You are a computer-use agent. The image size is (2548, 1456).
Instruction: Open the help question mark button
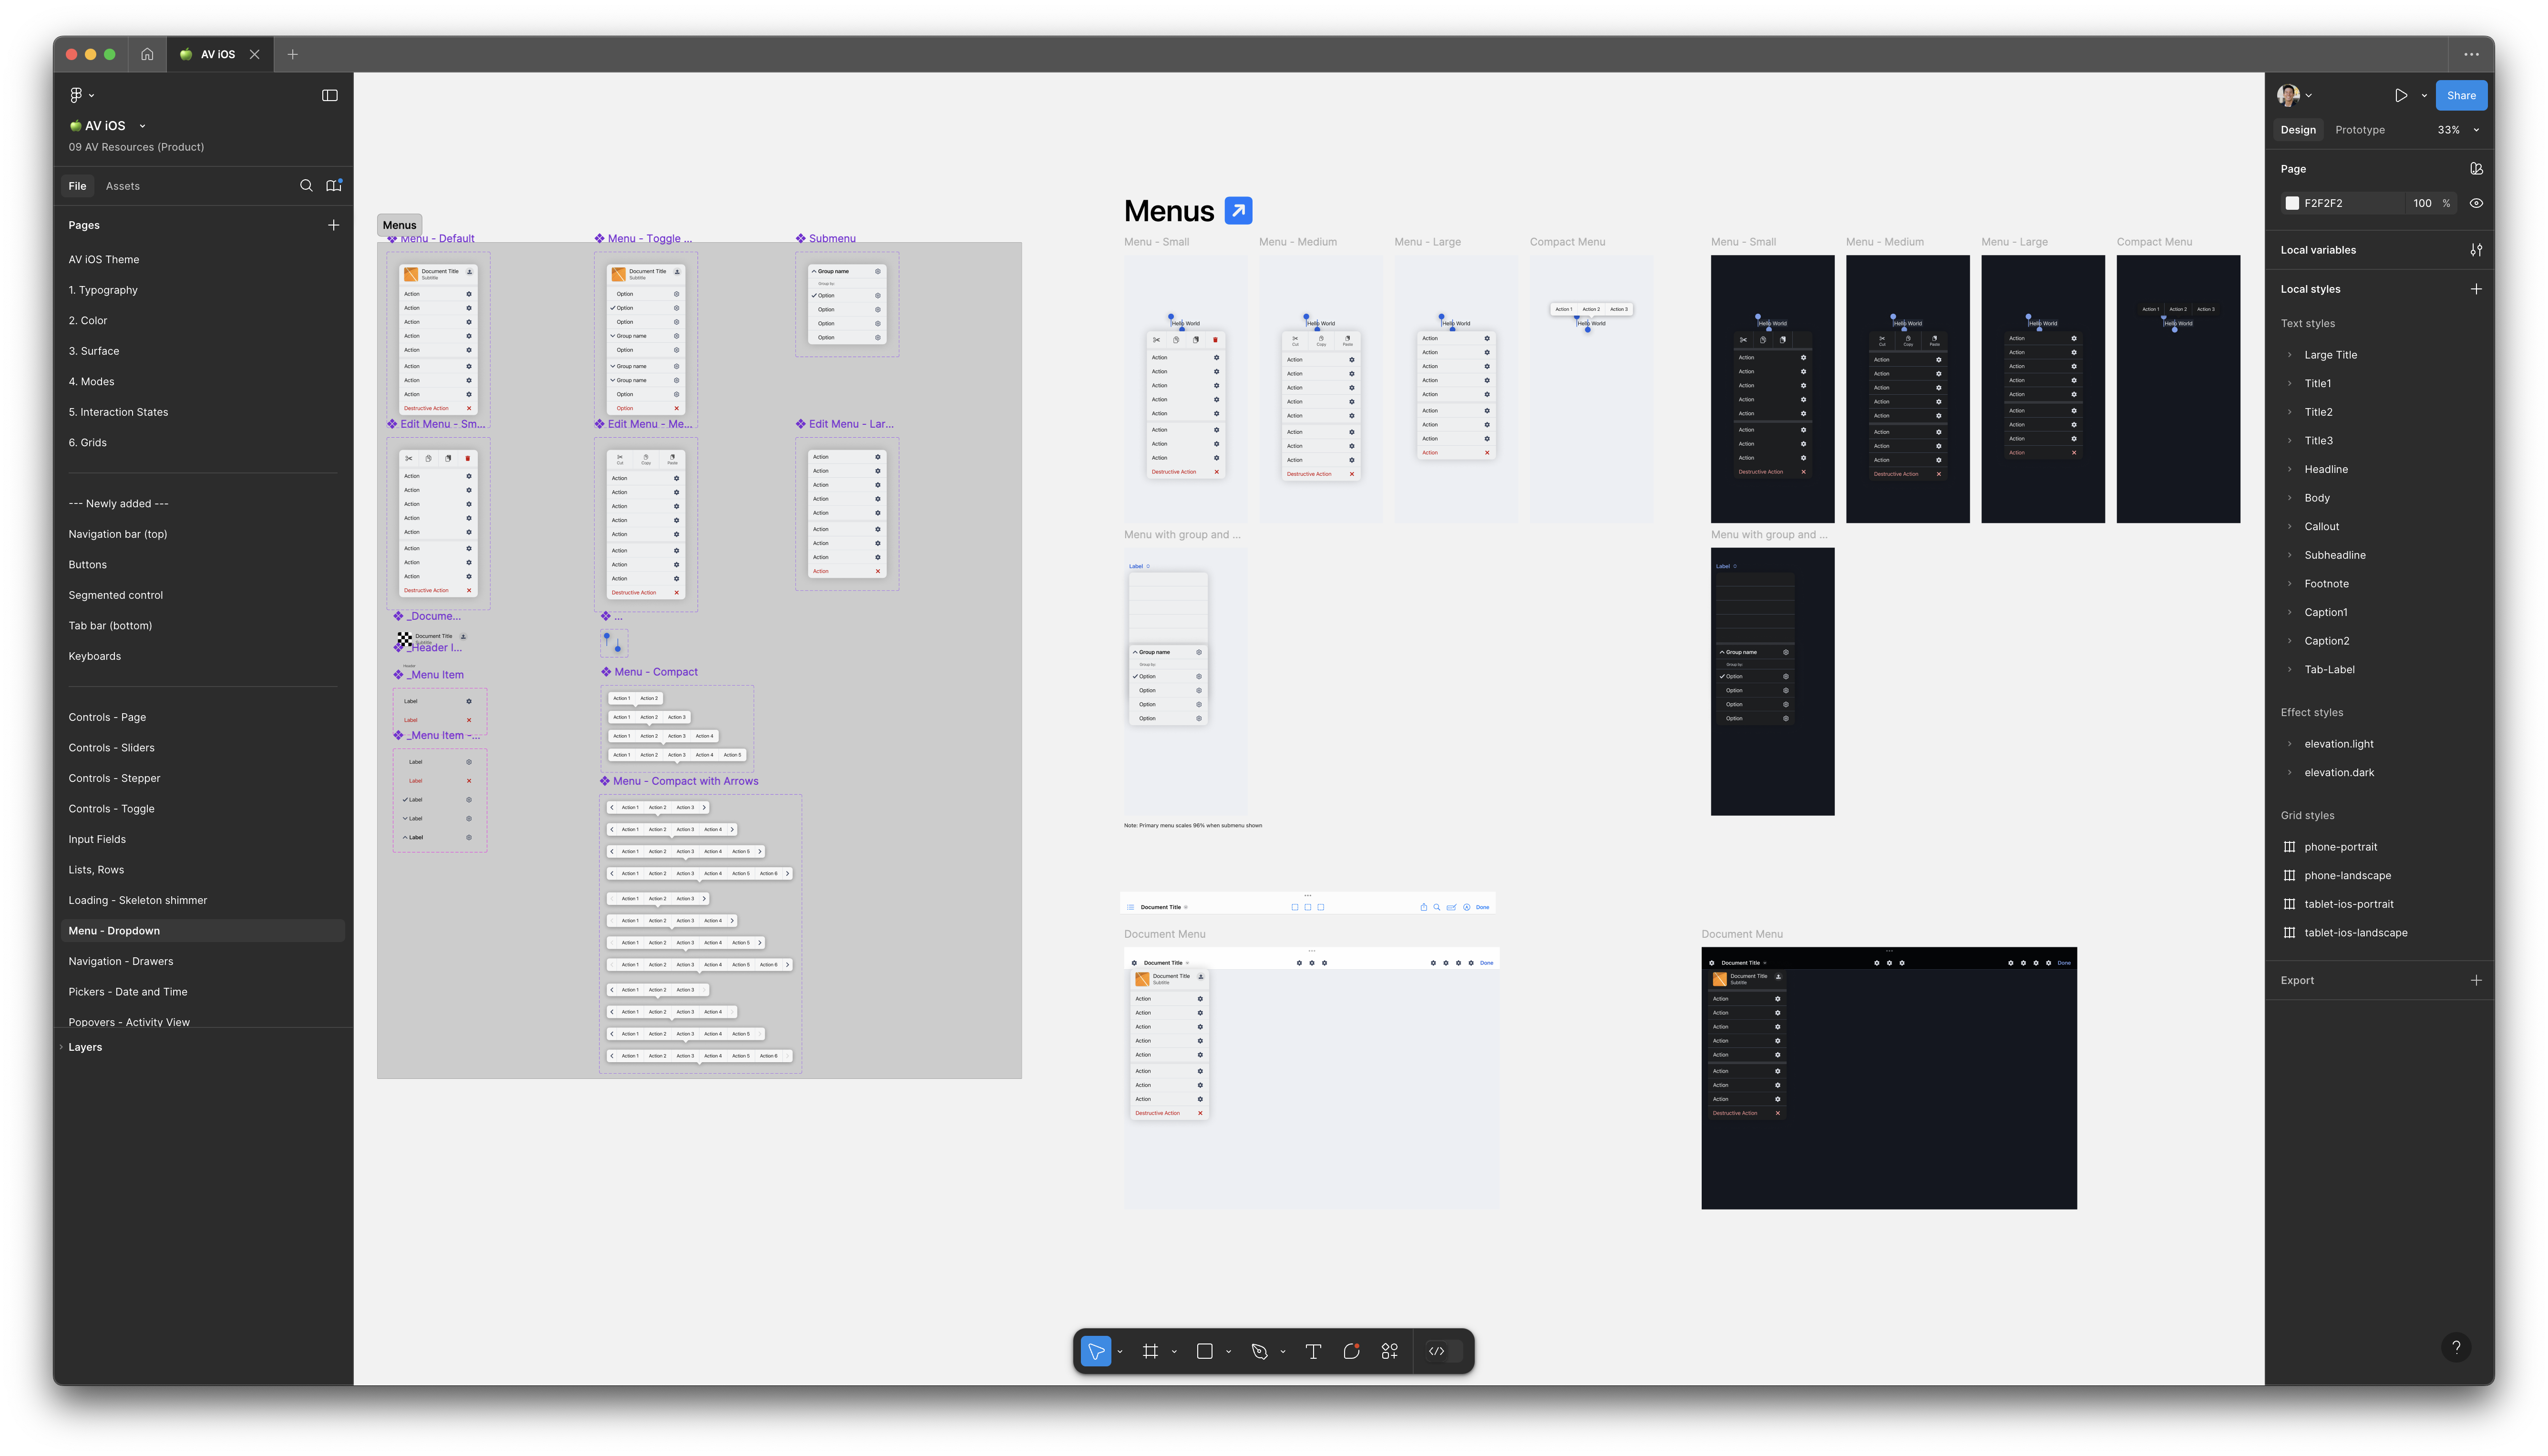click(x=2456, y=1347)
